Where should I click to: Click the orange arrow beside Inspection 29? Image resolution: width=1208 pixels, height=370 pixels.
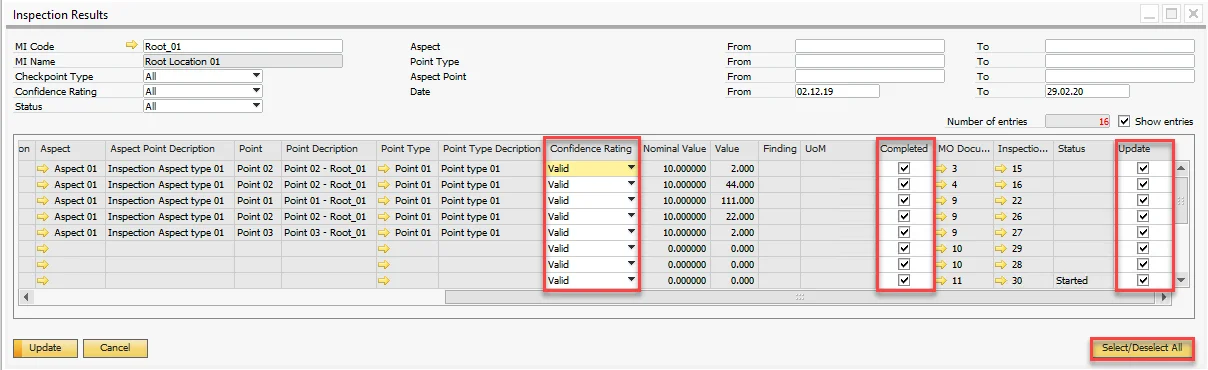point(1001,249)
